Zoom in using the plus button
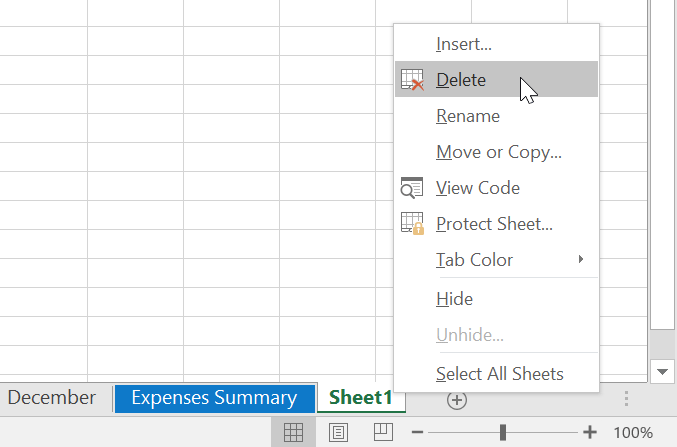The image size is (677, 447). [590, 433]
